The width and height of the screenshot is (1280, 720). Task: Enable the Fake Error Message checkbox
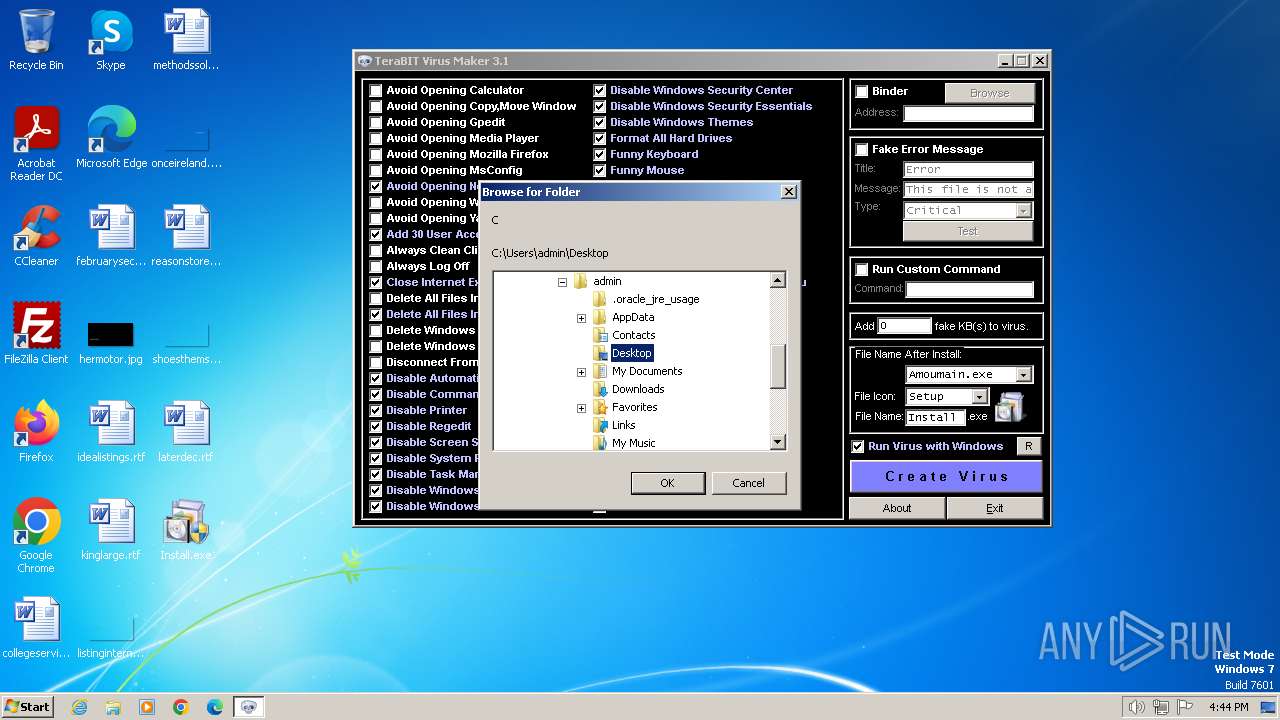[x=862, y=150]
